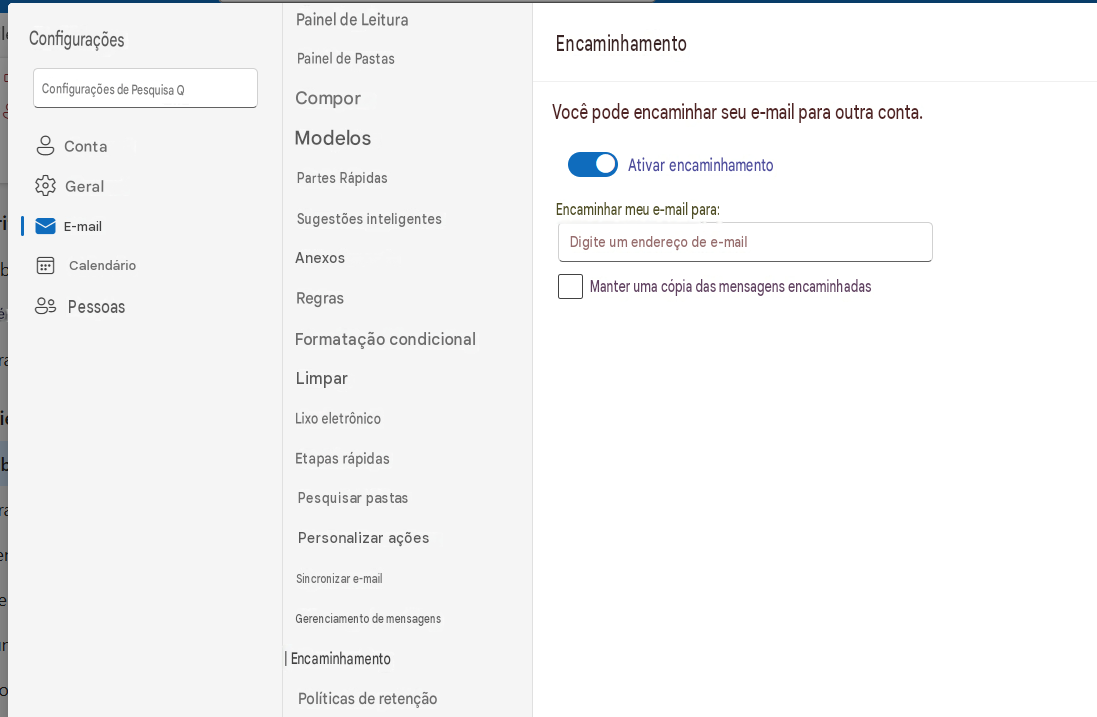Click the Calendário calendar icon

[x=45, y=265]
